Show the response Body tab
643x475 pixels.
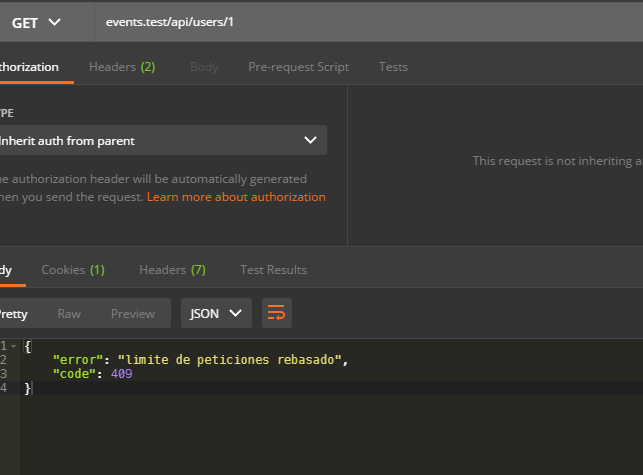pos(6,270)
